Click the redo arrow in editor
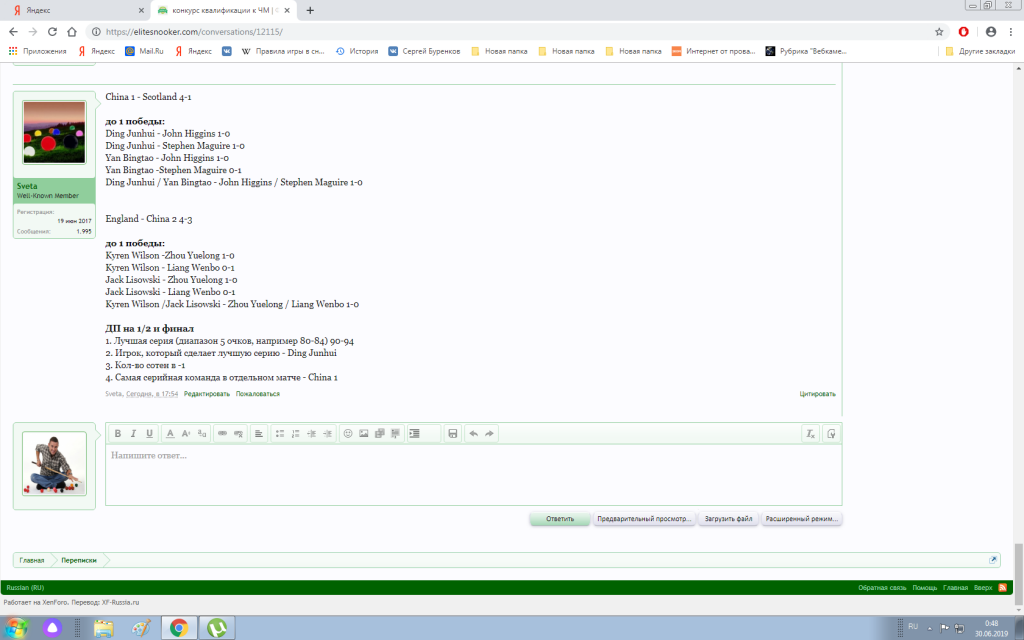Image resolution: width=1024 pixels, height=640 pixels. click(489, 433)
